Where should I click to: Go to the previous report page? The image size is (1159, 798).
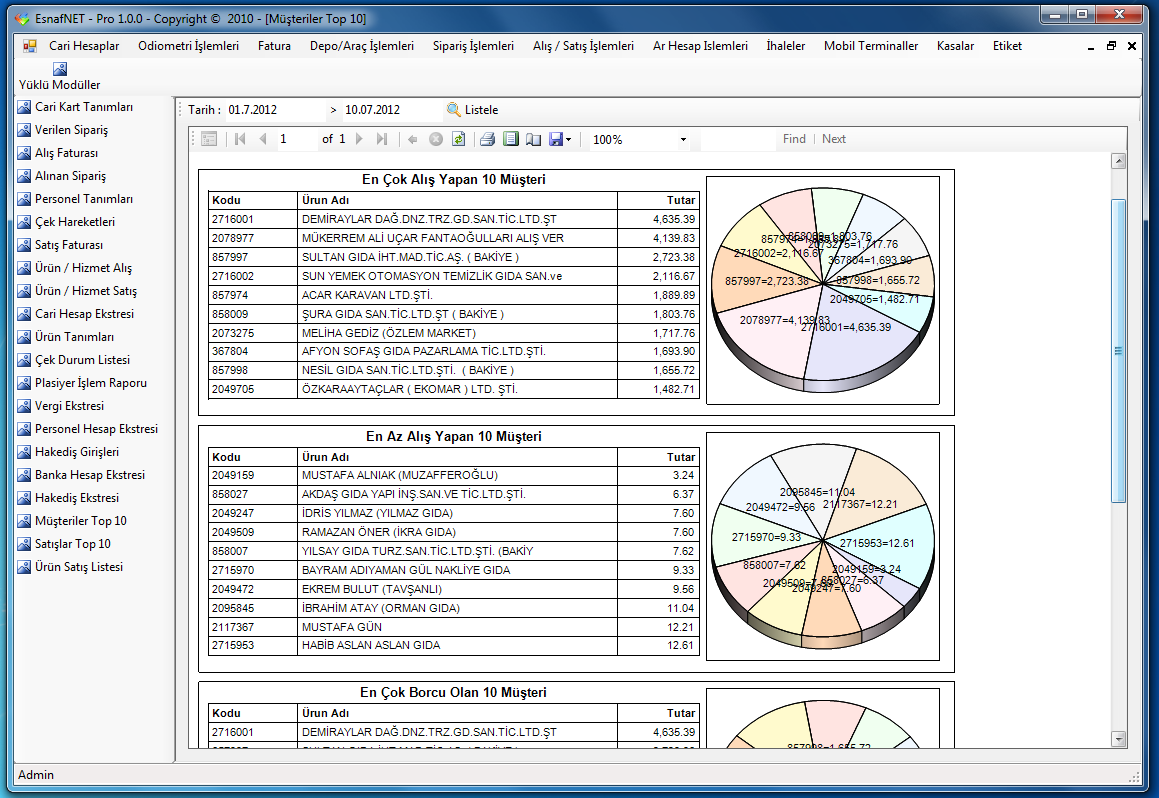point(262,139)
